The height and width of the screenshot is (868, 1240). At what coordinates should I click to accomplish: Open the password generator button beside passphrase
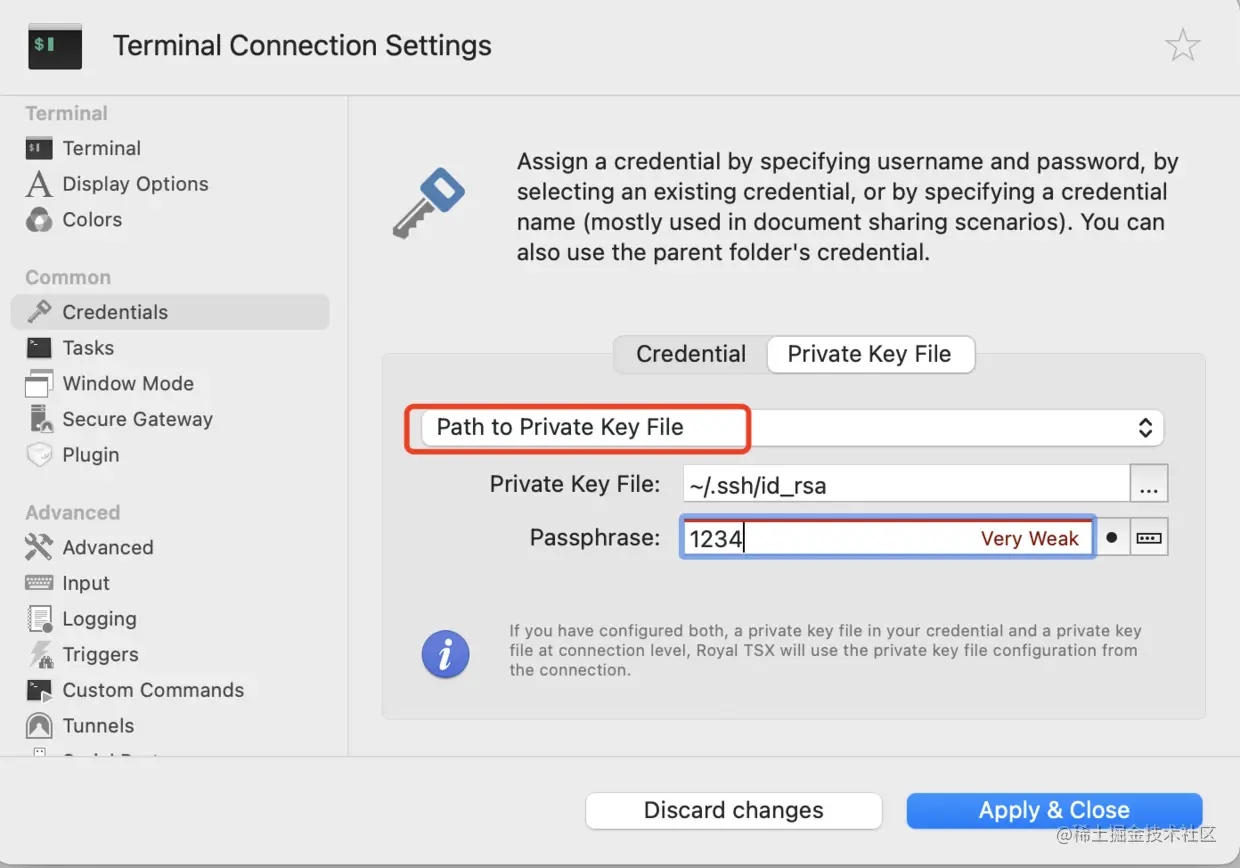coord(1149,538)
